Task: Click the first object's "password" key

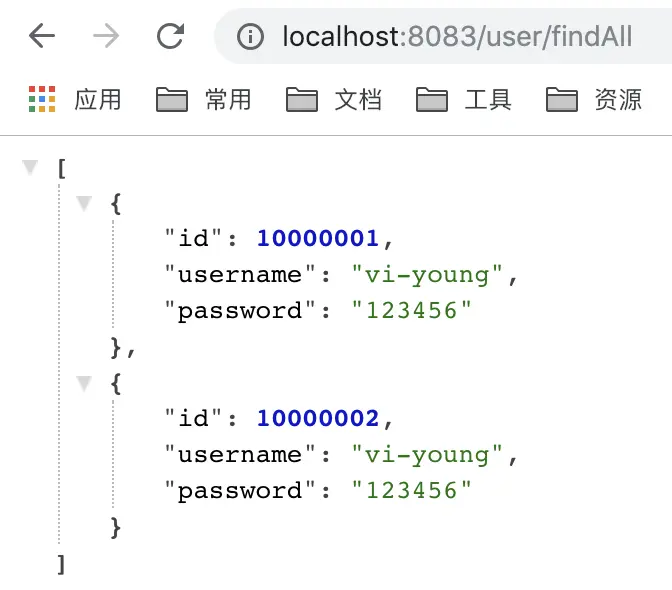Action: pos(240,311)
